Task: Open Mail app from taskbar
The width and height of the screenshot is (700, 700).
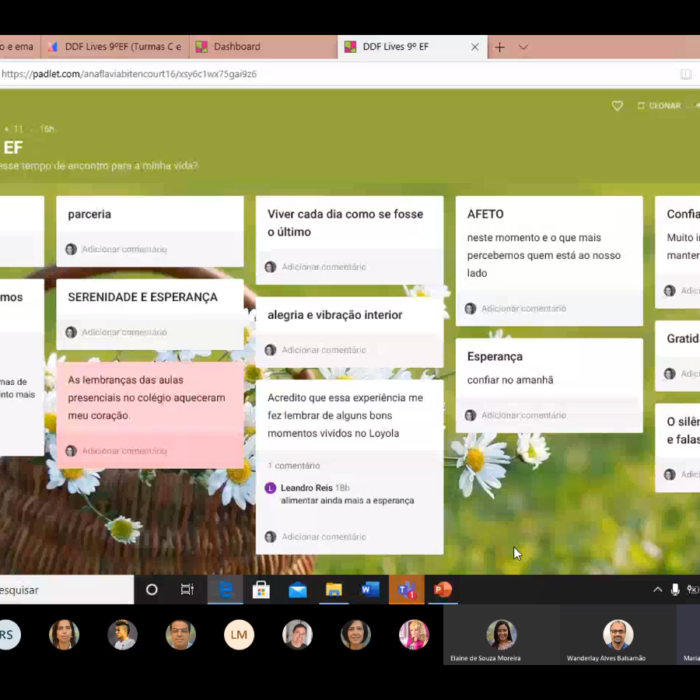Action: (298, 590)
